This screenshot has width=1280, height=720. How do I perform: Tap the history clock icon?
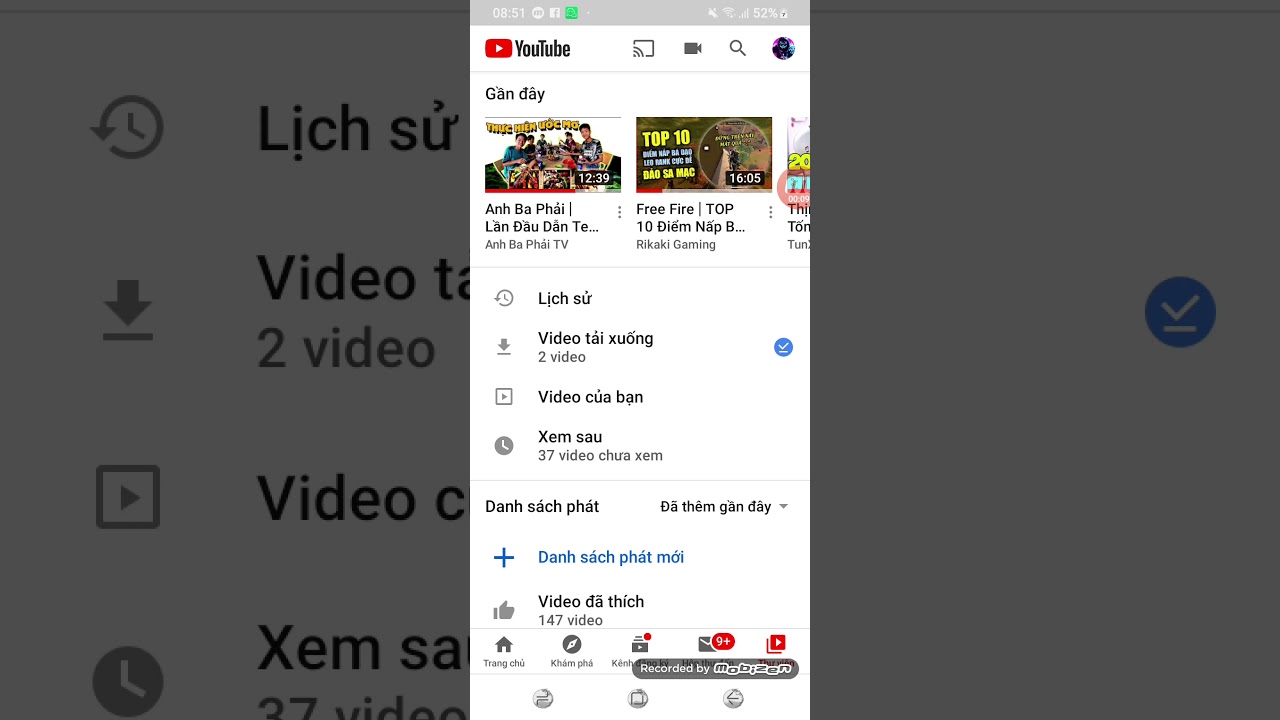(x=504, y=298)
